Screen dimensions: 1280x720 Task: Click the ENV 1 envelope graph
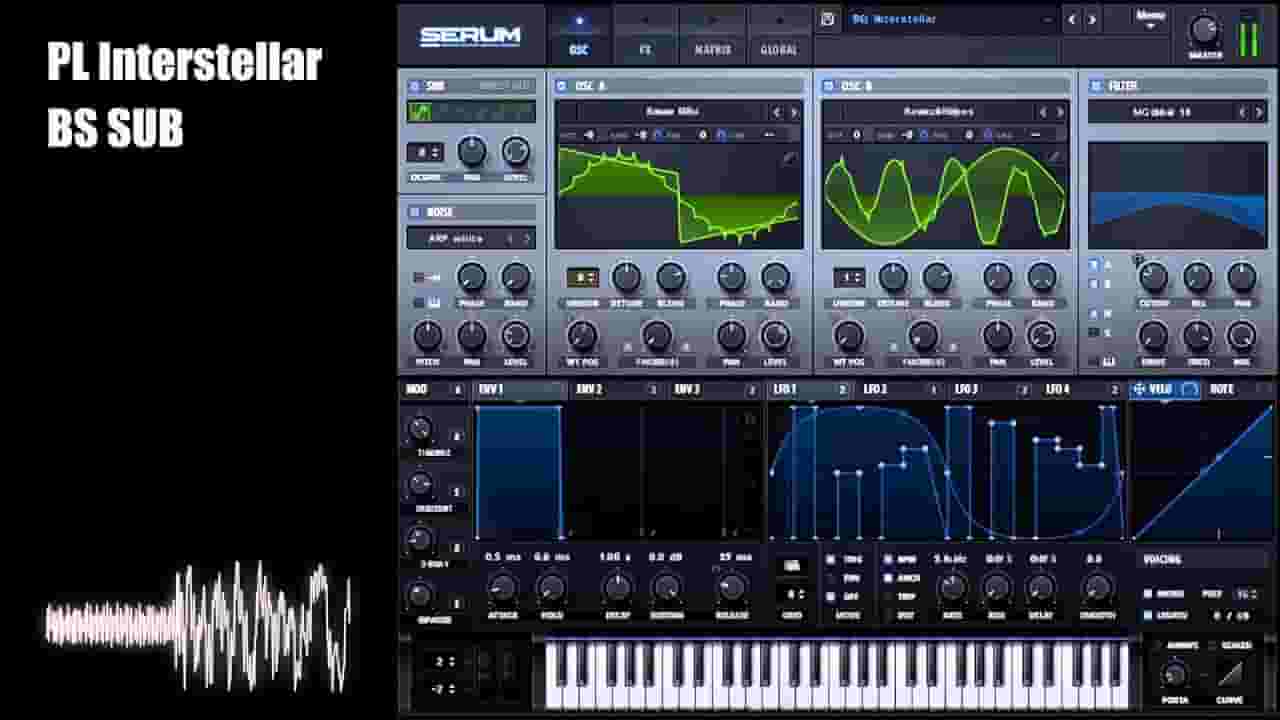point(618,472)
